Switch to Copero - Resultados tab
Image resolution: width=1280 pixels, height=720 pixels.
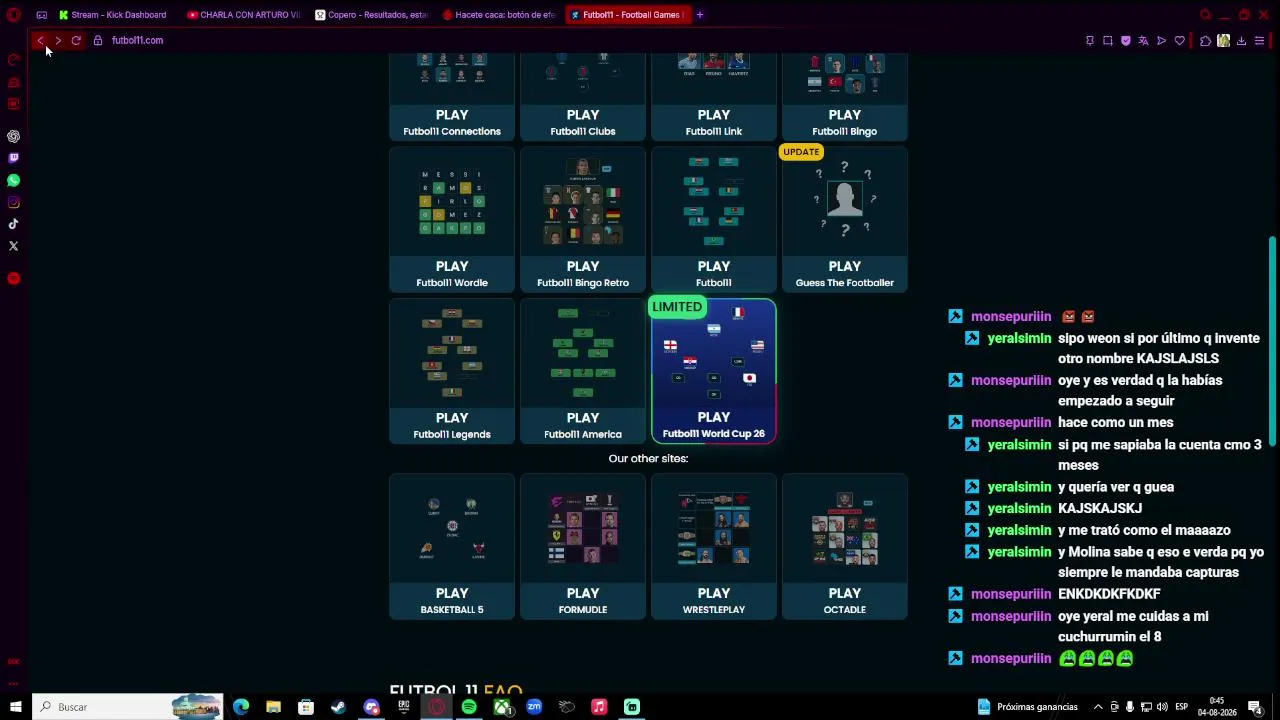[x=372, y=15]
